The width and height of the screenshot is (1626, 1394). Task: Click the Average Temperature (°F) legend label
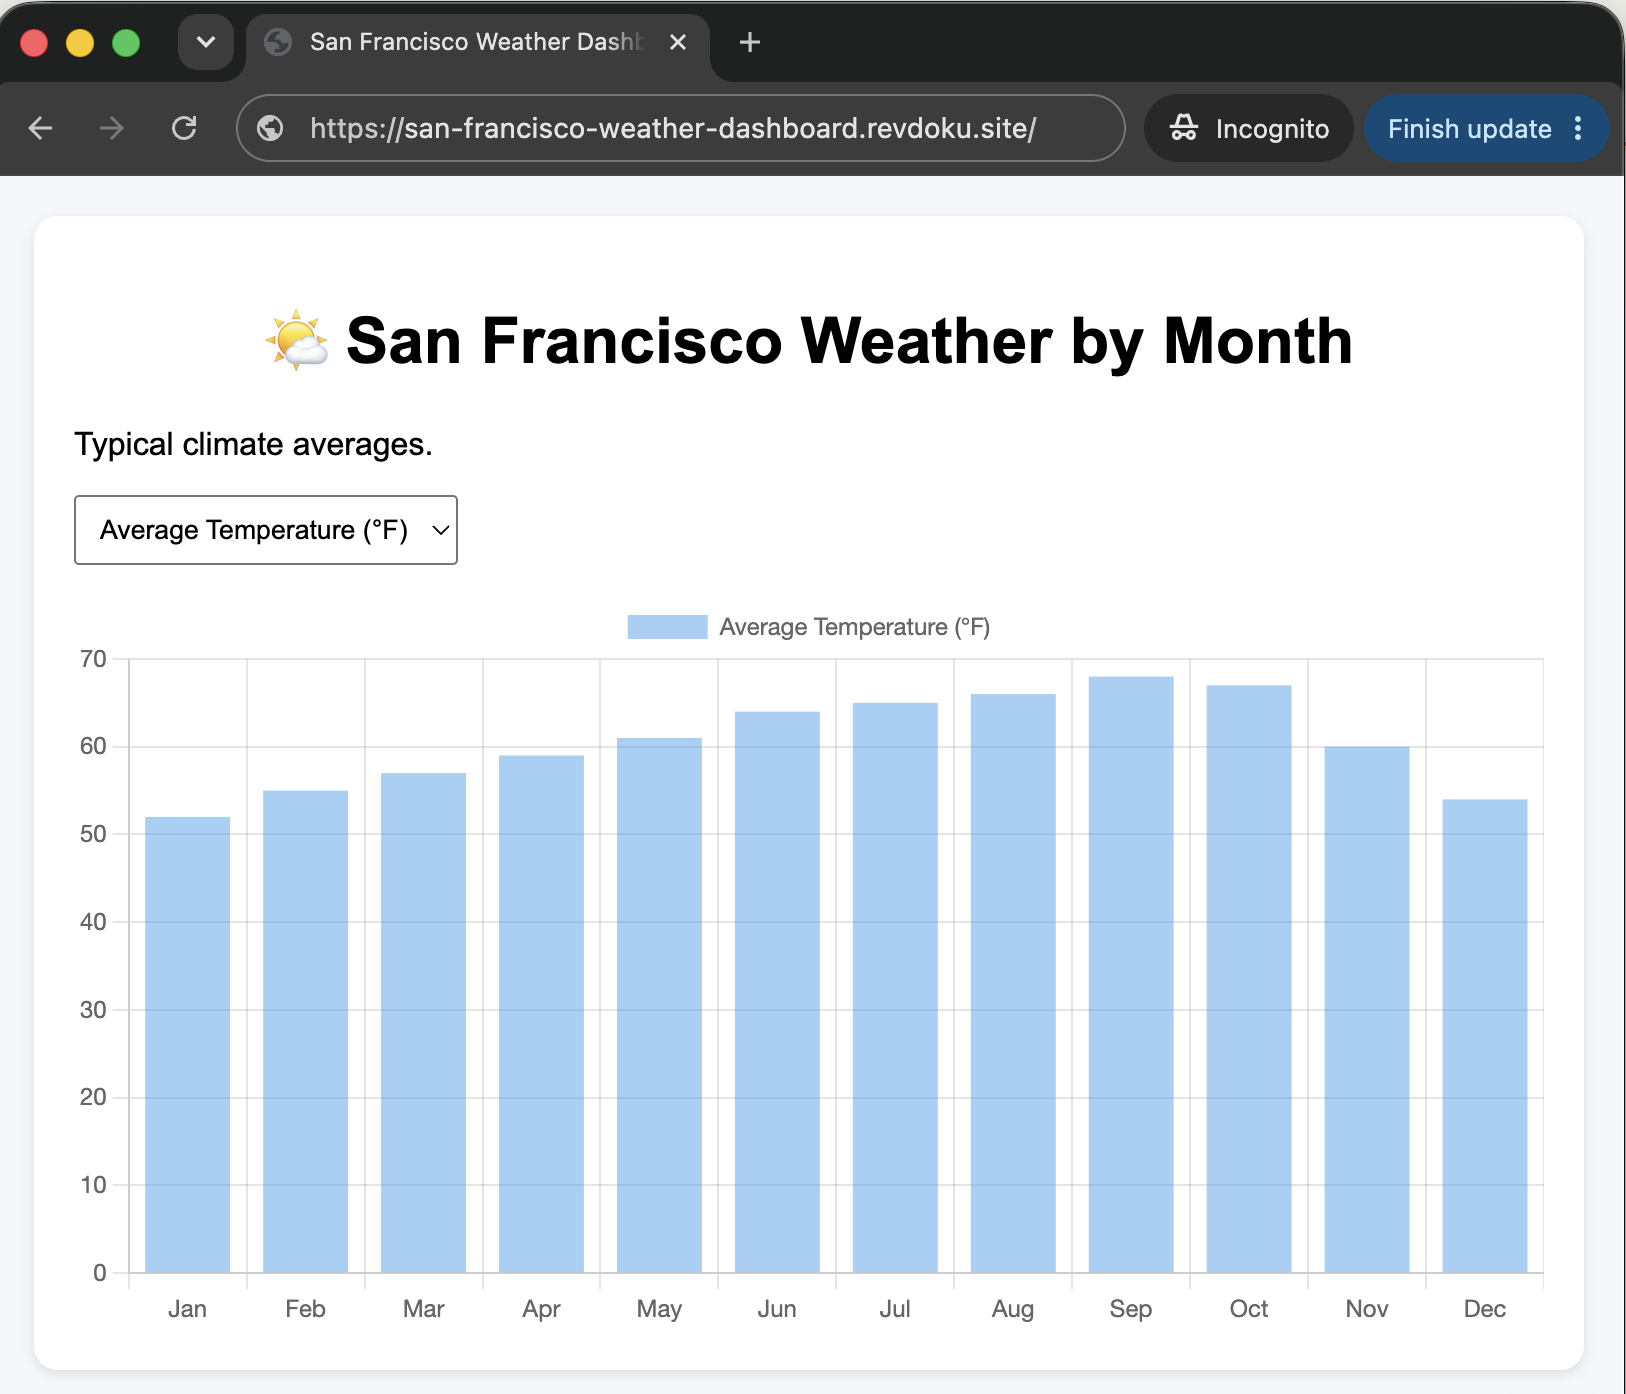point(855,627)
